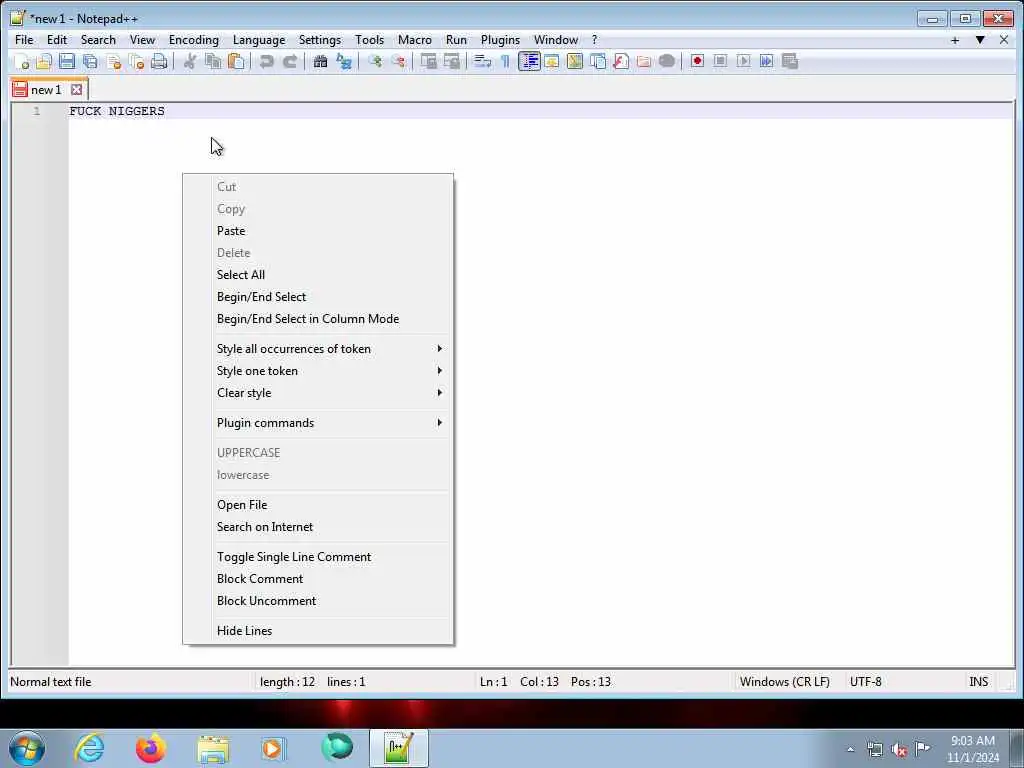Click the muted volume tray icon
1024x768 pixels.
click(x=899, y=749)
